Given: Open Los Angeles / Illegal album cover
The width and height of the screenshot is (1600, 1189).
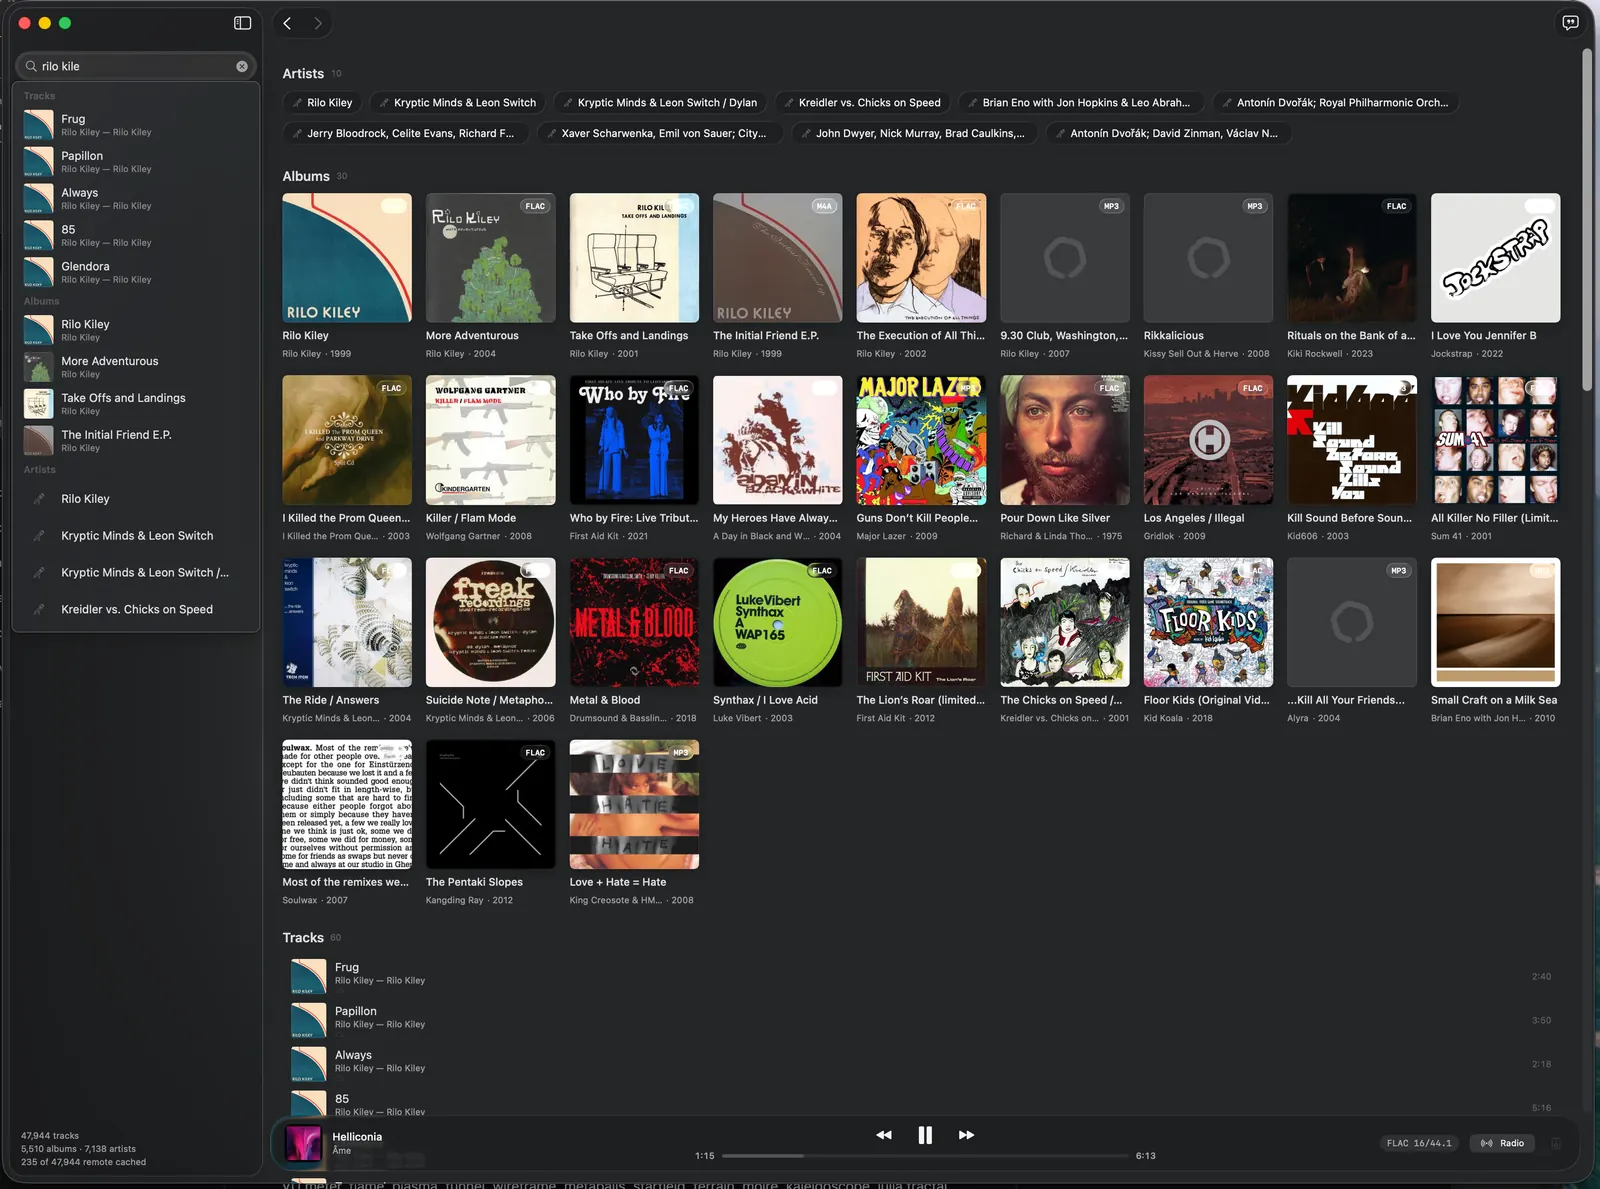Looking at the screenshot, I should point(1208,440).
